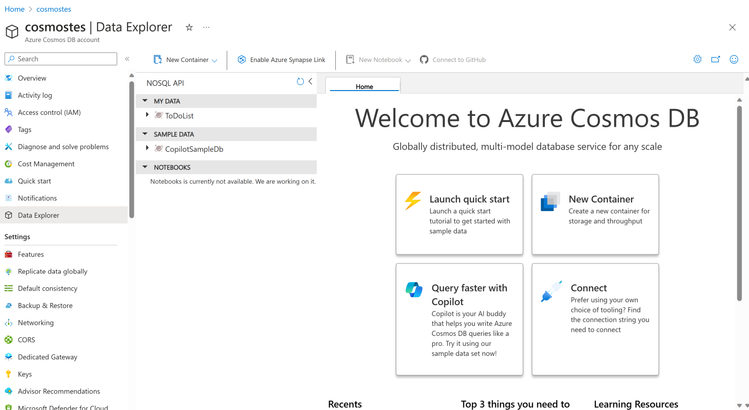Click the feedback smiley icon

(734, 60)
